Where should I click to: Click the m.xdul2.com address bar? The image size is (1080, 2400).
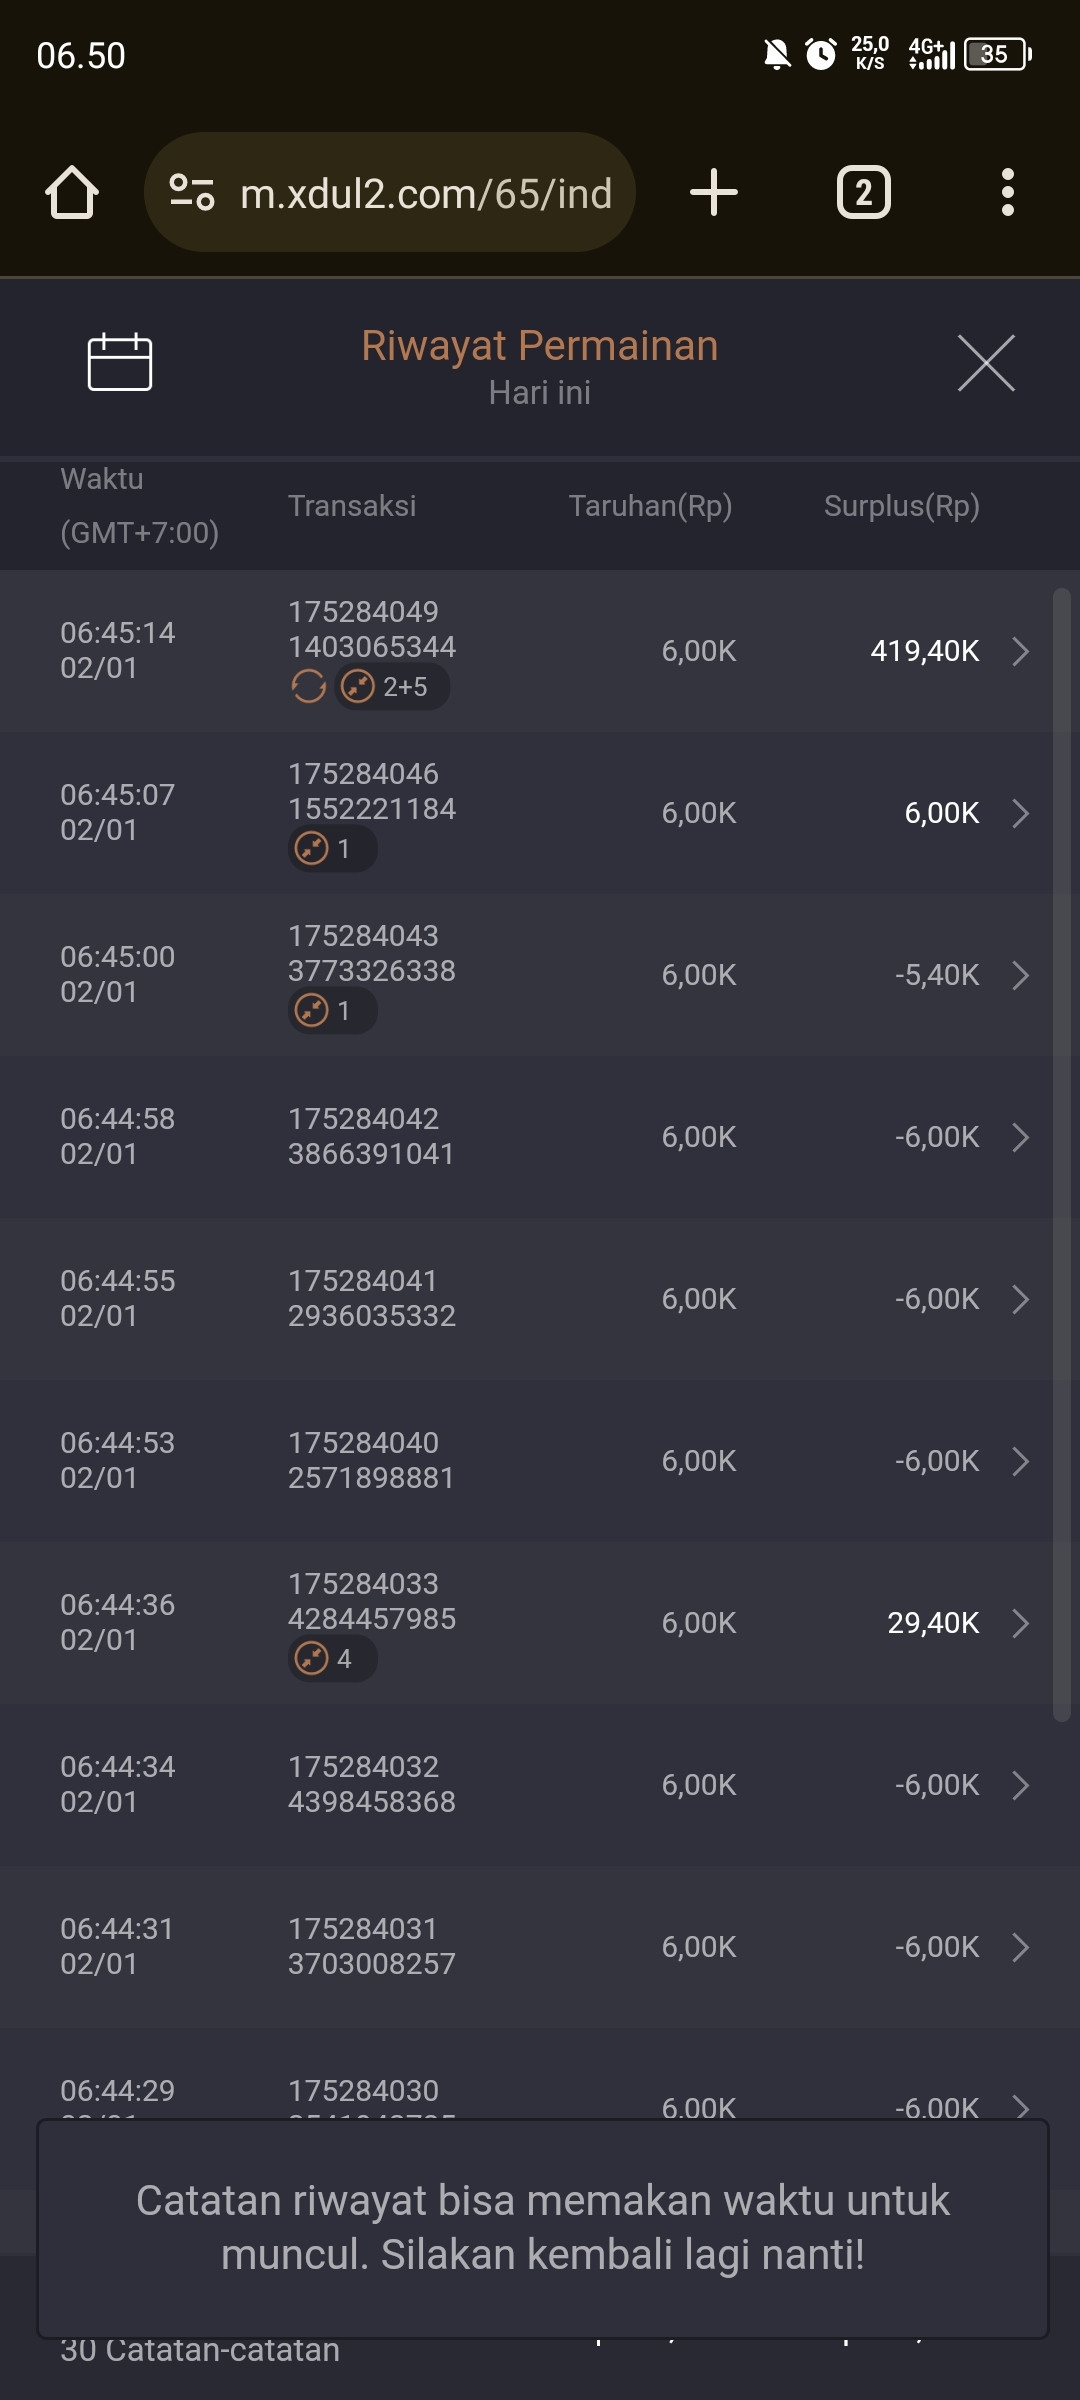pyautogui.click(x=425, y=193)
